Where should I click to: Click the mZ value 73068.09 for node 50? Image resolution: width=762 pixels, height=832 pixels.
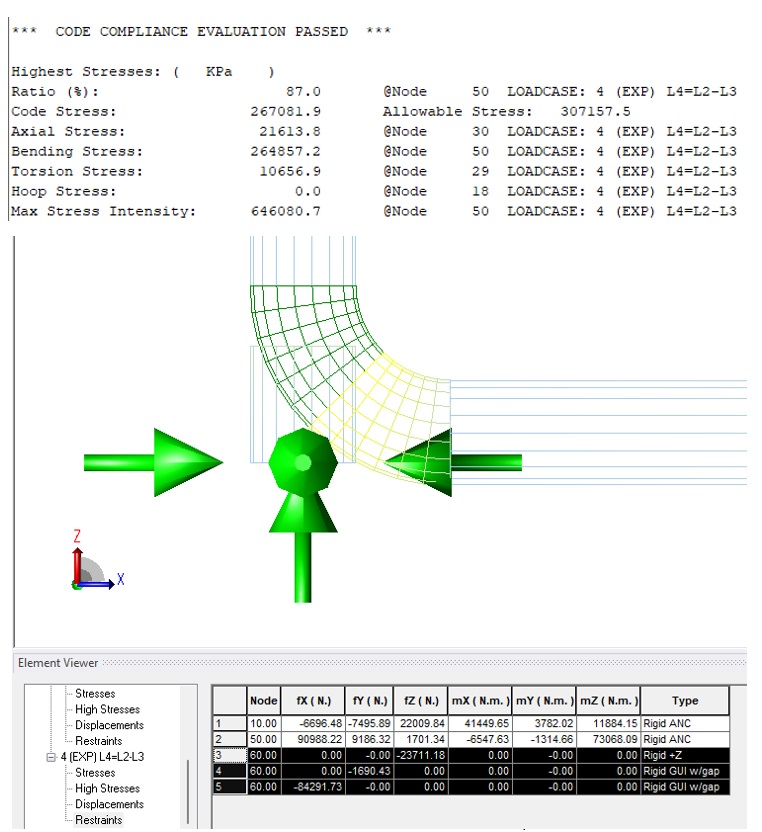[610, 739]
